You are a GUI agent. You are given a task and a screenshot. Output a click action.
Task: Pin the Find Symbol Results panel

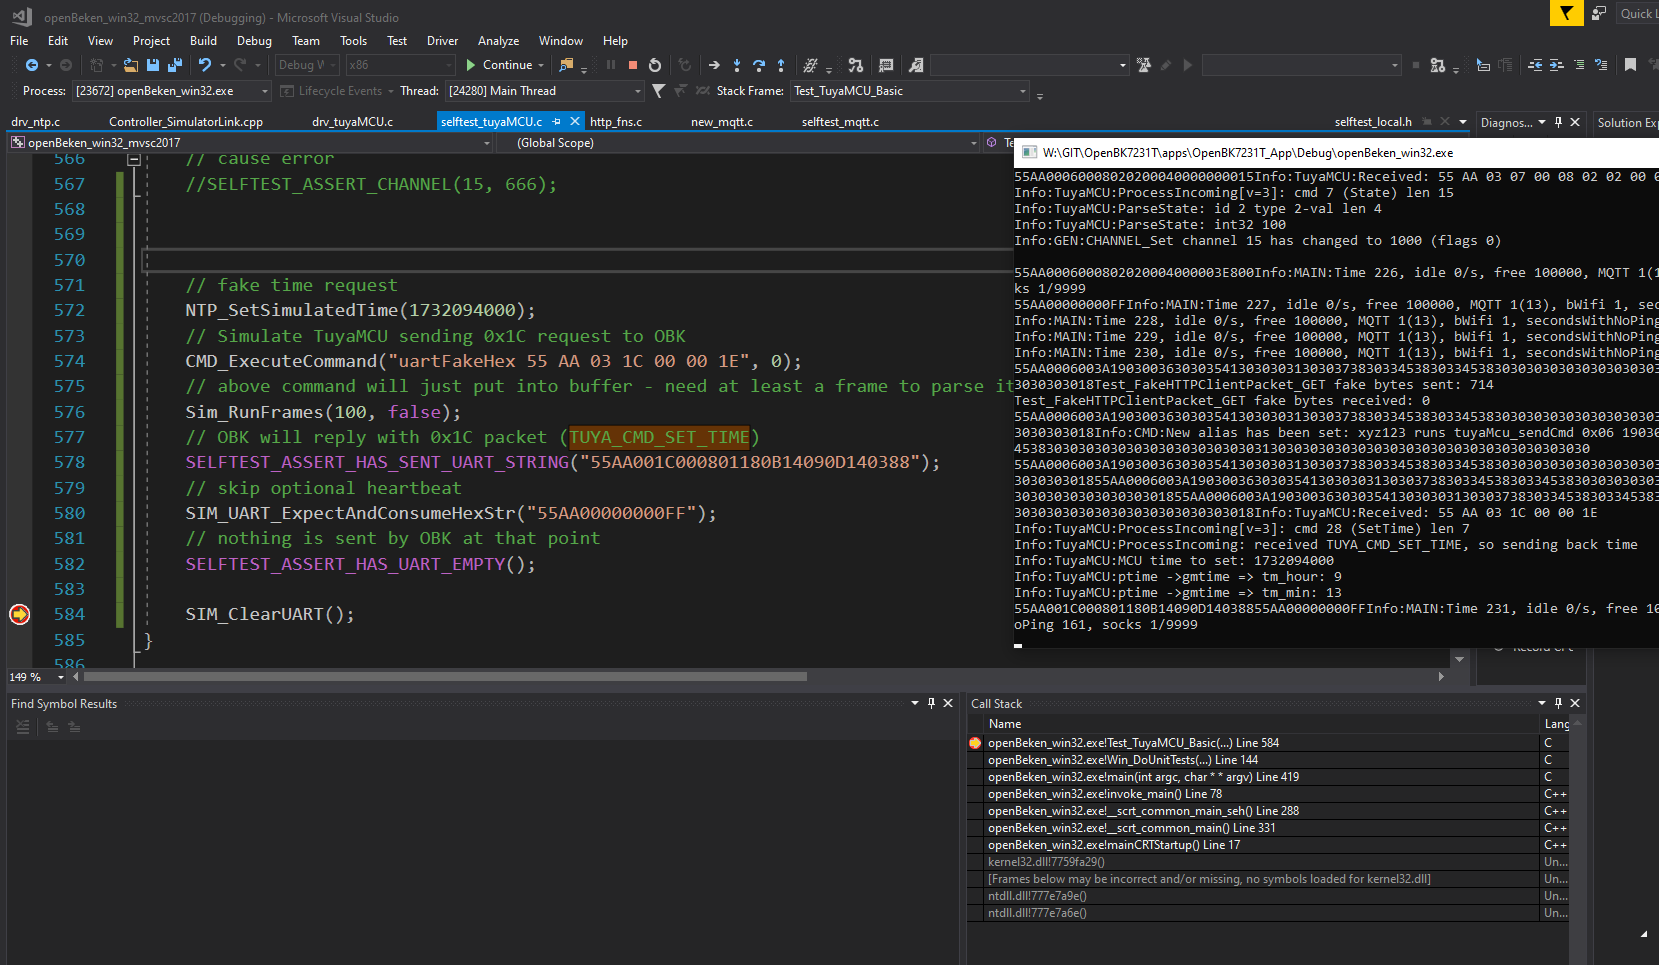coord(931,703)
